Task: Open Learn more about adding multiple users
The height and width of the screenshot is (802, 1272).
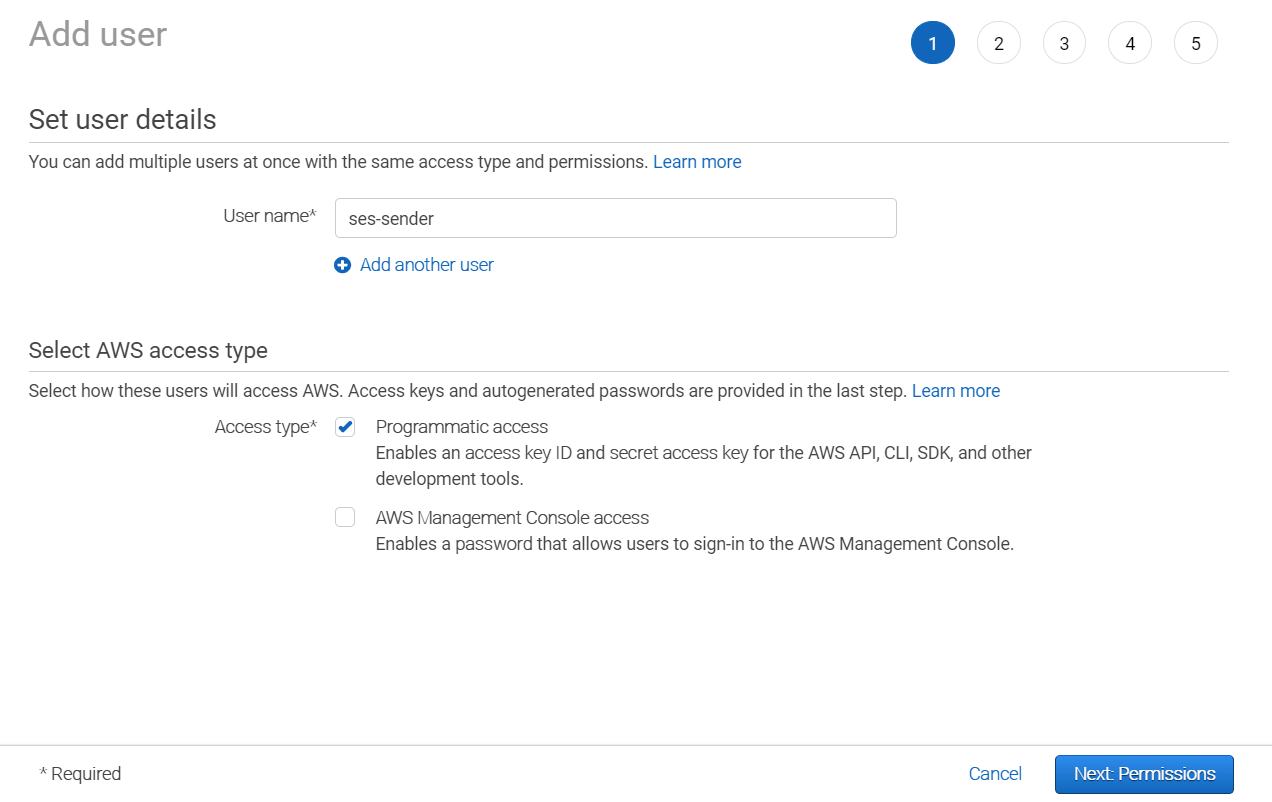Action: click(x=697, y=162)
